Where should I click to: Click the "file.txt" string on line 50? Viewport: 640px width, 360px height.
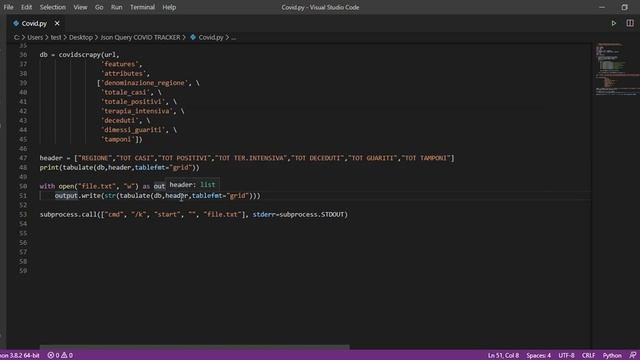point(97,186)
